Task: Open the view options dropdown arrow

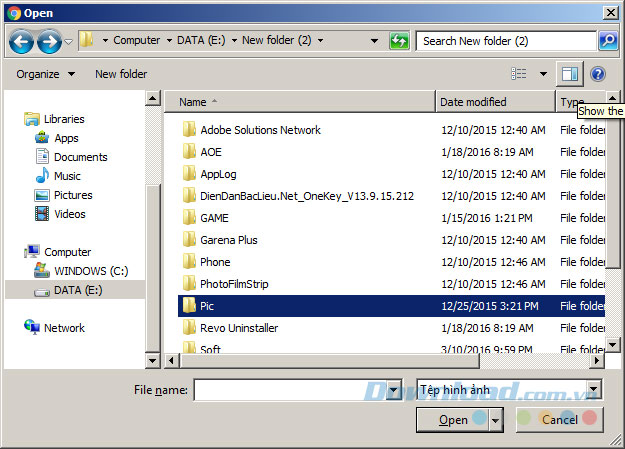Action: [543, 74]
